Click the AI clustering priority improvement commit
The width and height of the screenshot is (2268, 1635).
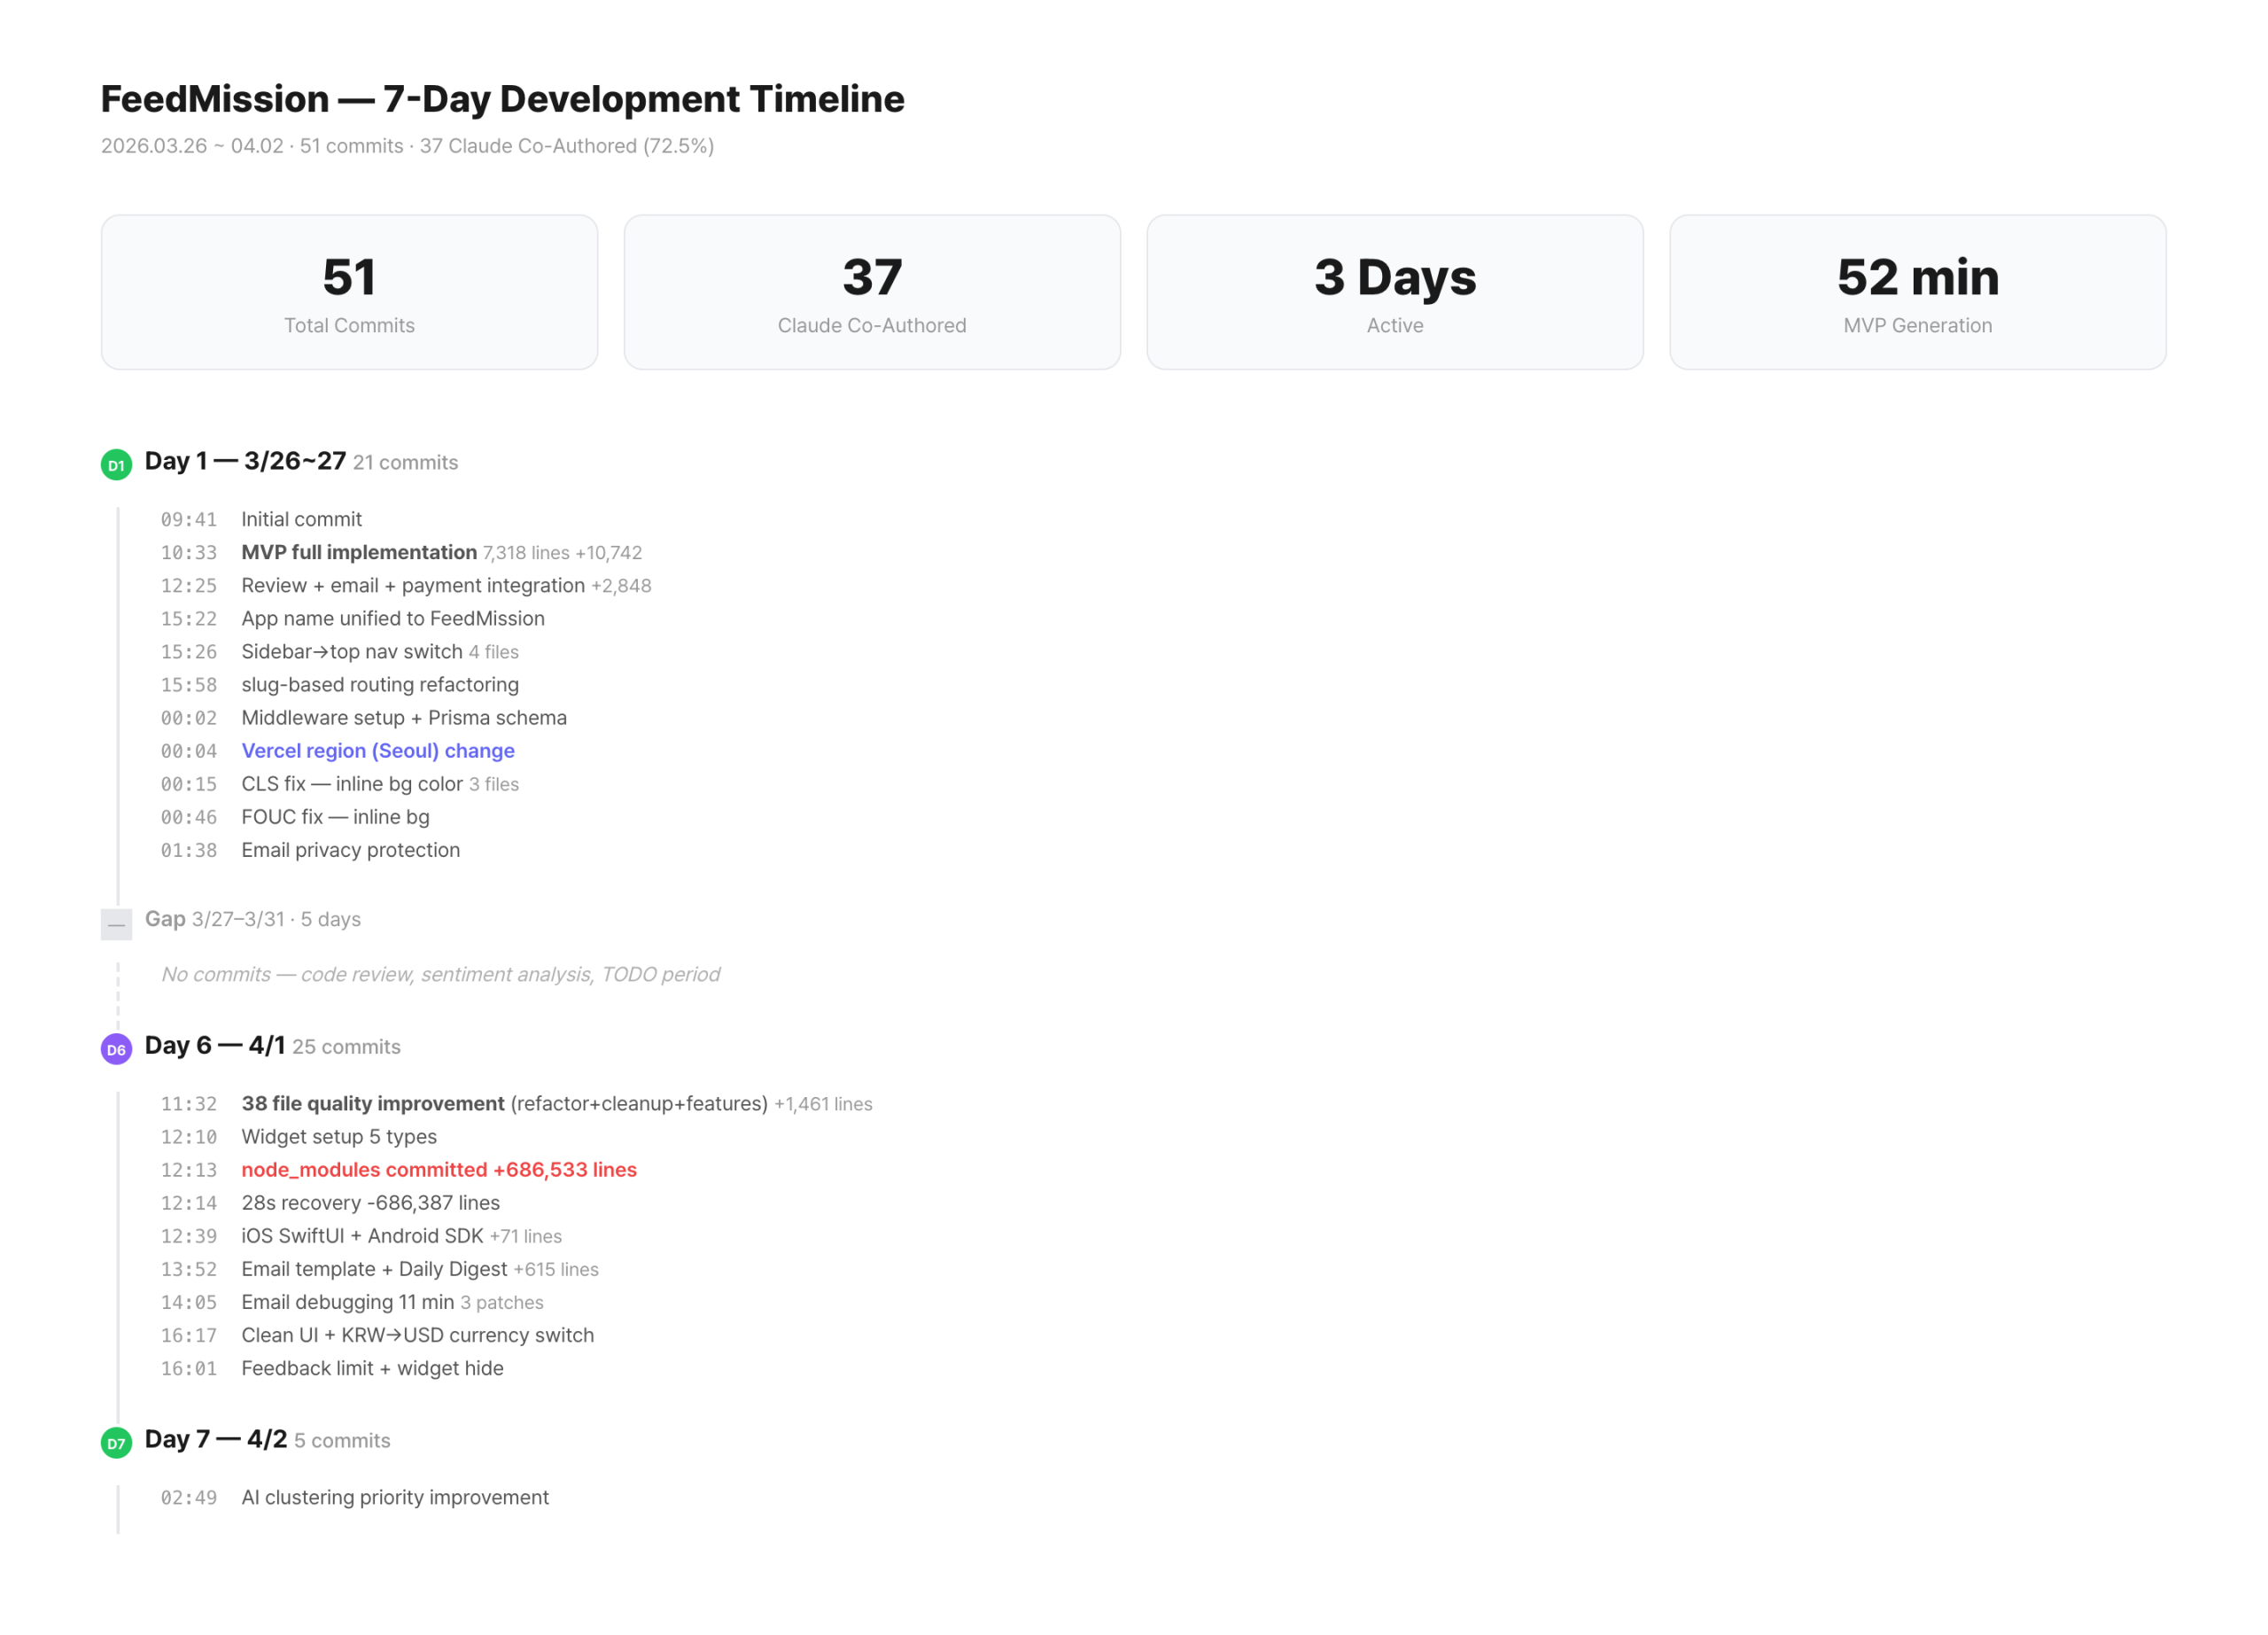tap(394, 1497)
